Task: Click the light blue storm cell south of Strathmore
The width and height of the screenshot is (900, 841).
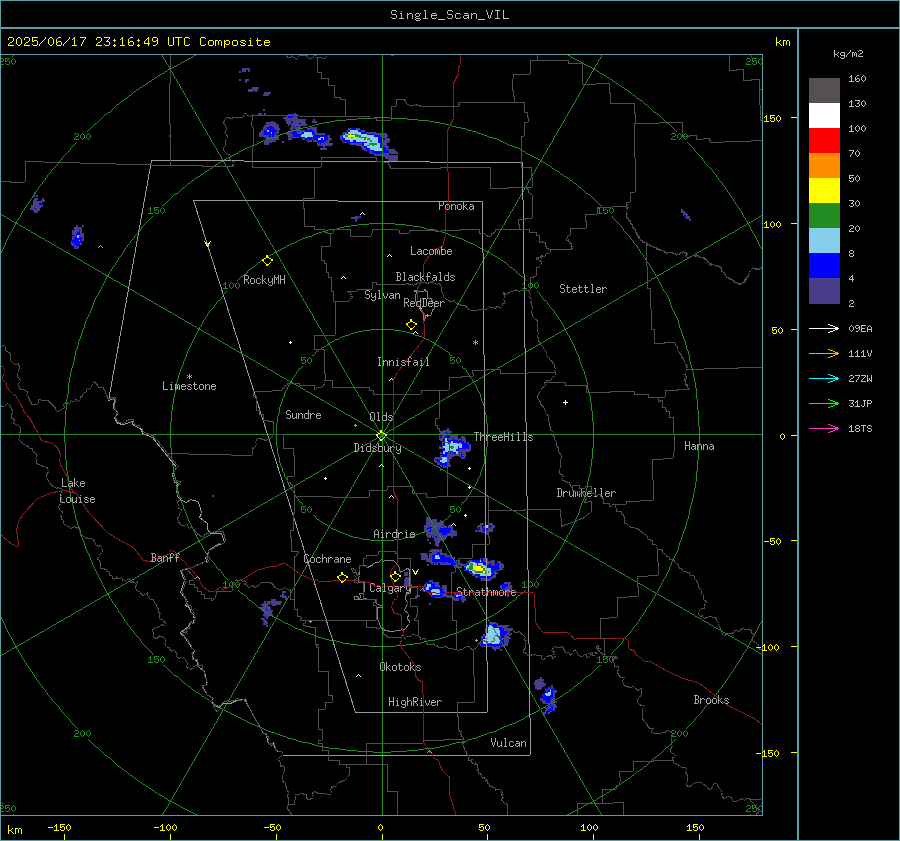Action: tap(495, 635)
